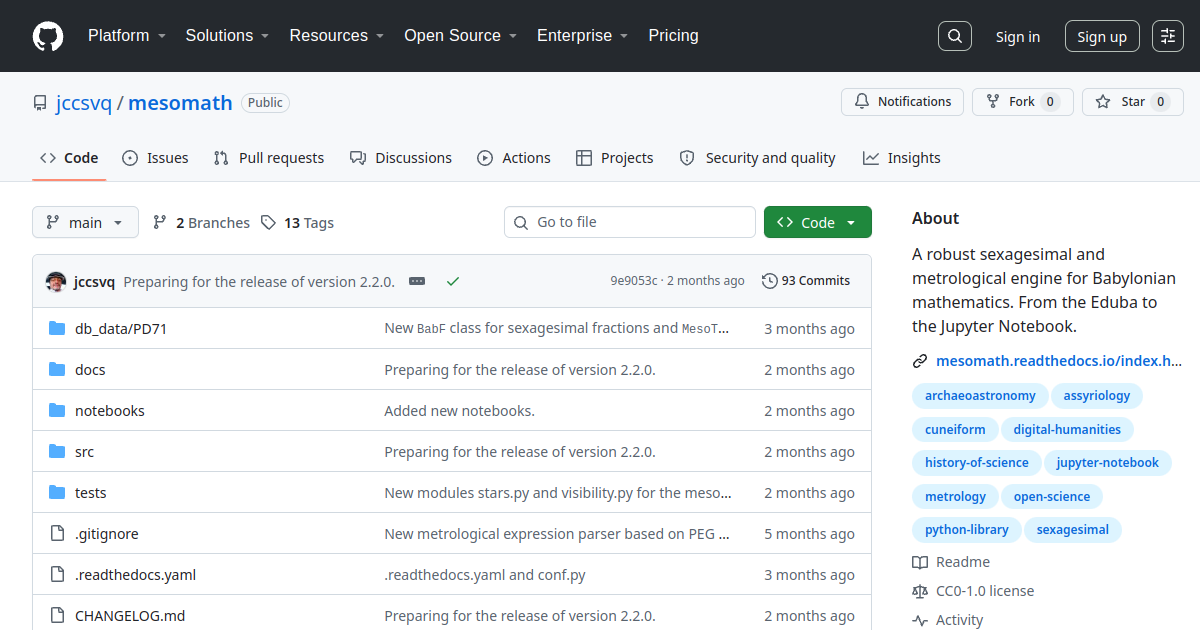This screenshot has height=630, width=1200.
Task: Open the Projects tab
Action: 615,158
